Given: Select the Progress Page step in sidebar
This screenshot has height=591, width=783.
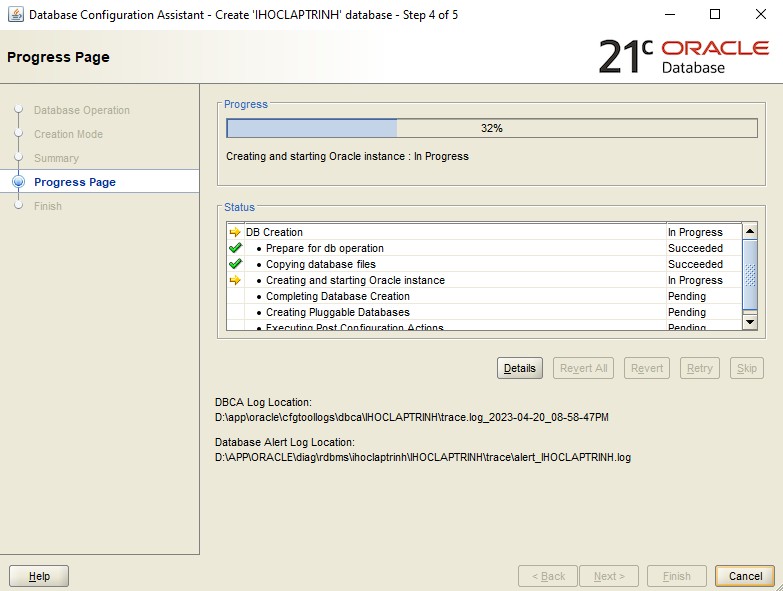Looking at the screenshot, I should click(75, 182).
